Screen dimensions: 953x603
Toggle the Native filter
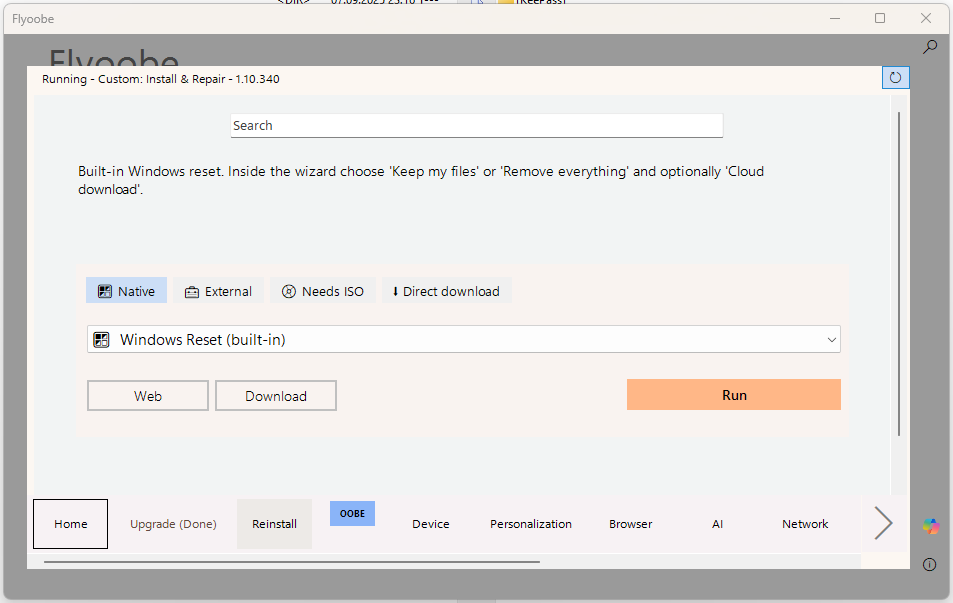click(126, 291)
